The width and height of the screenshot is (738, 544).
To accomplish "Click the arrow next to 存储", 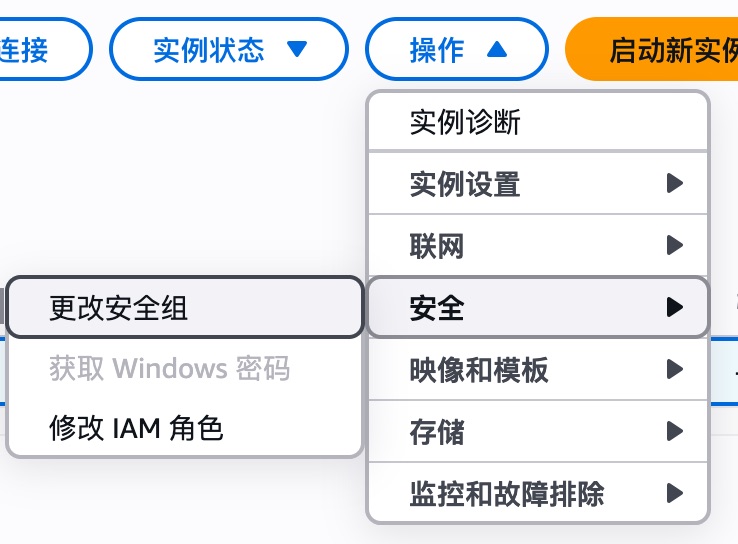I will click(674, 432).
